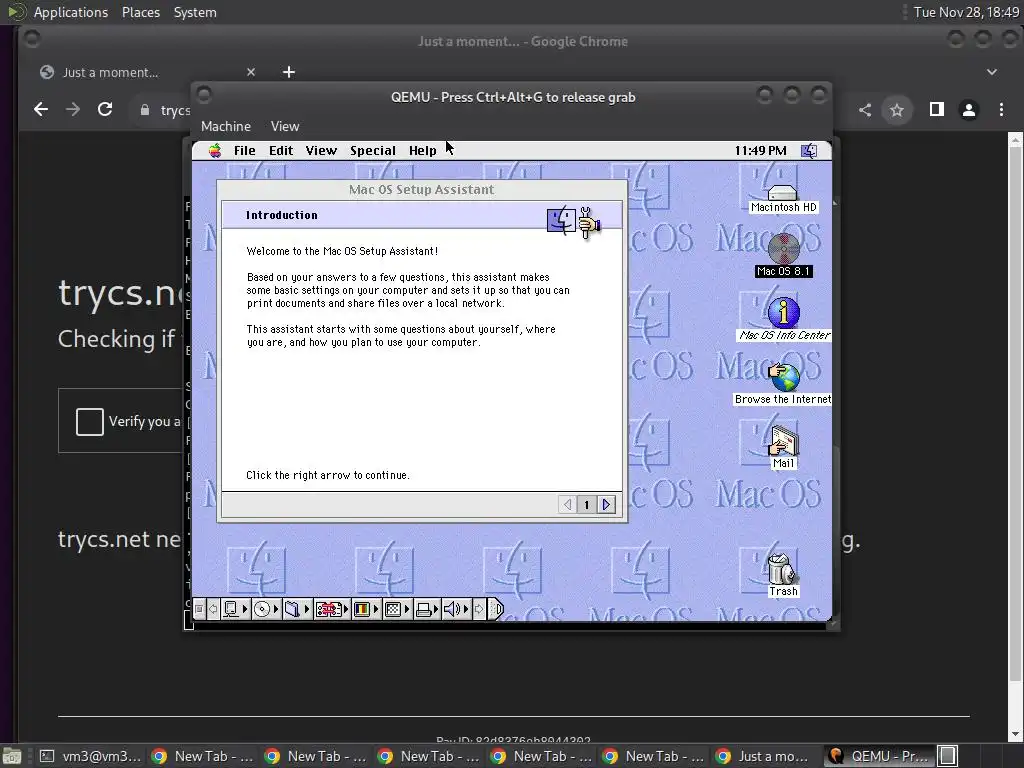Go to previous Setup Assistant page
Viewport: 1024px width, 768px height.
point(568,504)
